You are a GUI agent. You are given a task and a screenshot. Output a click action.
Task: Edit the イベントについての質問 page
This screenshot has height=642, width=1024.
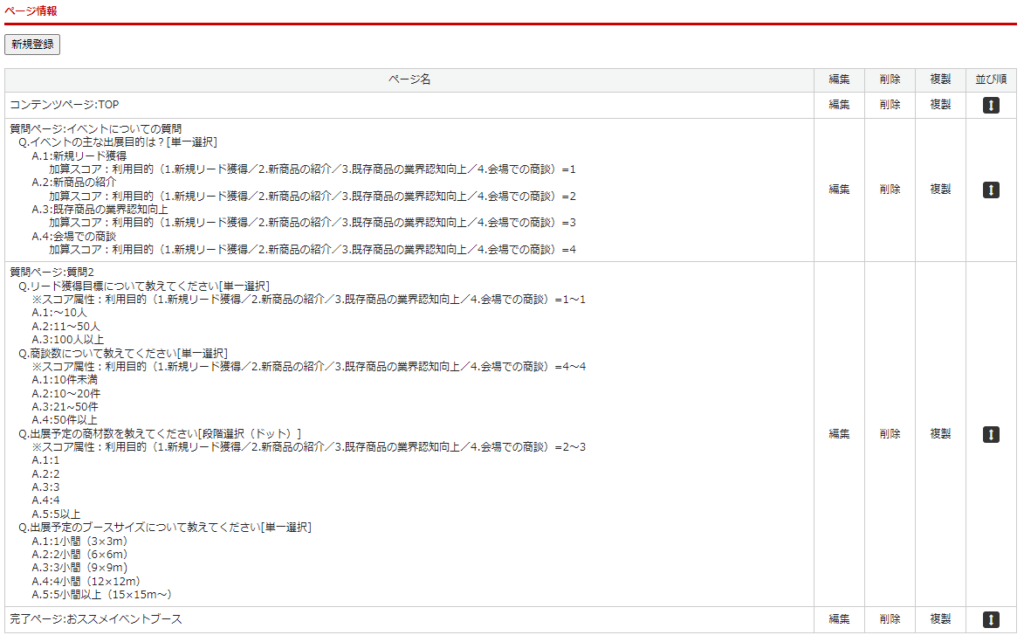coord(839,190)
